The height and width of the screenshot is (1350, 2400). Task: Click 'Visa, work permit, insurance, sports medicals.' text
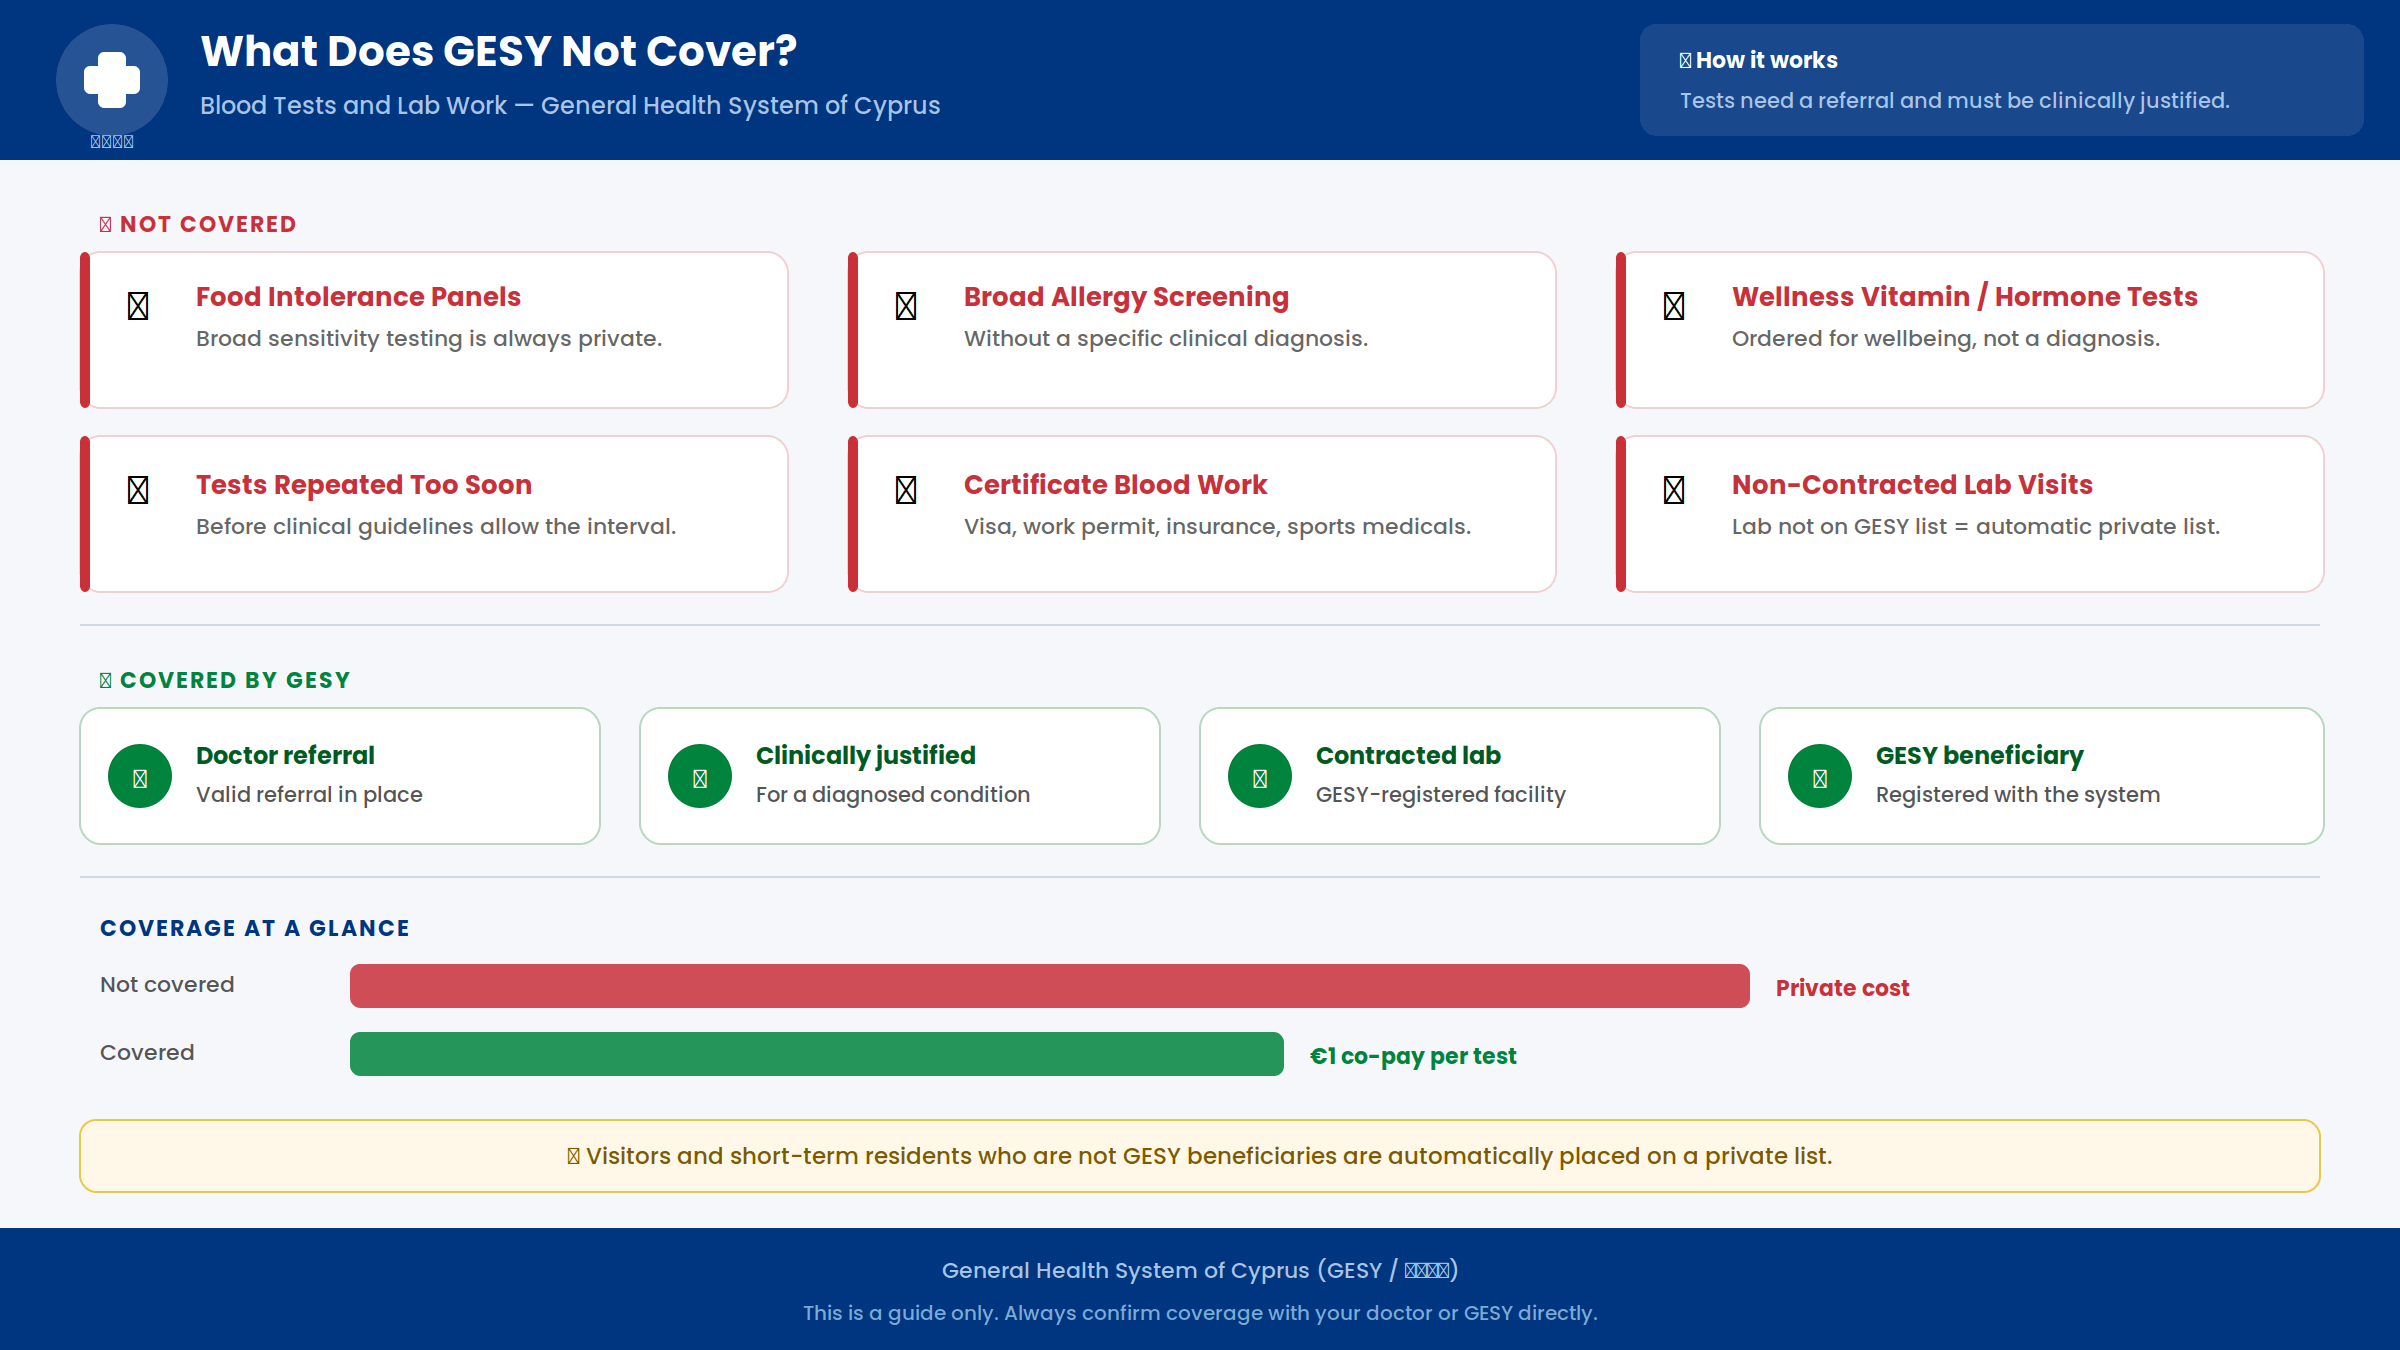[x=1218, y=527]
